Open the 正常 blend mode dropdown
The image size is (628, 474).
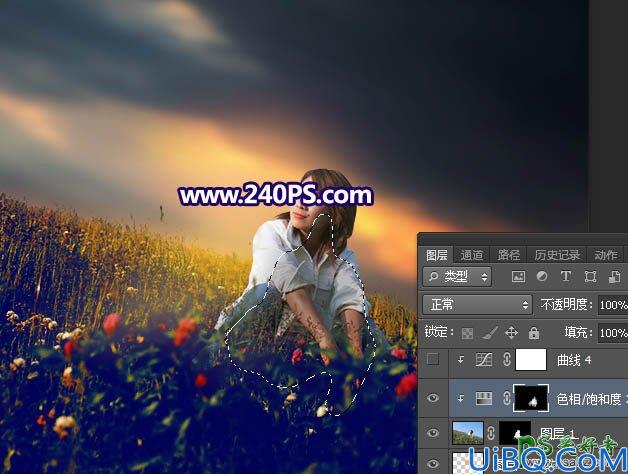[477, 305]
